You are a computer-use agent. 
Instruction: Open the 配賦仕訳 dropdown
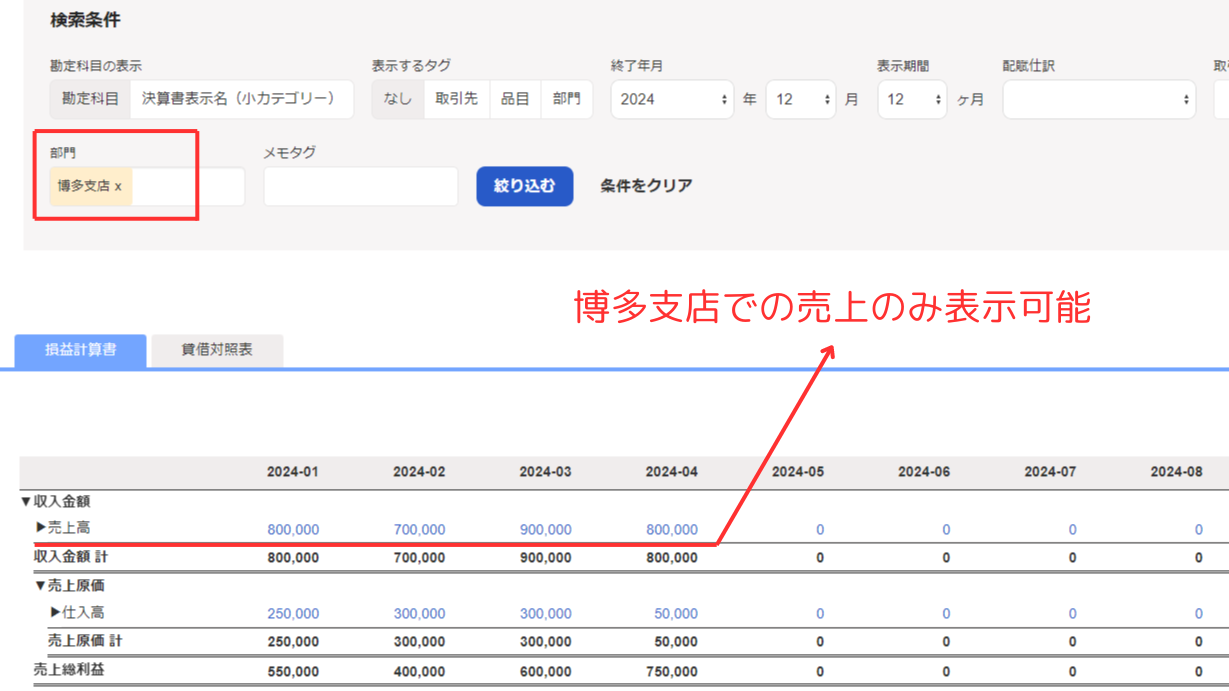coord(1098,100)
